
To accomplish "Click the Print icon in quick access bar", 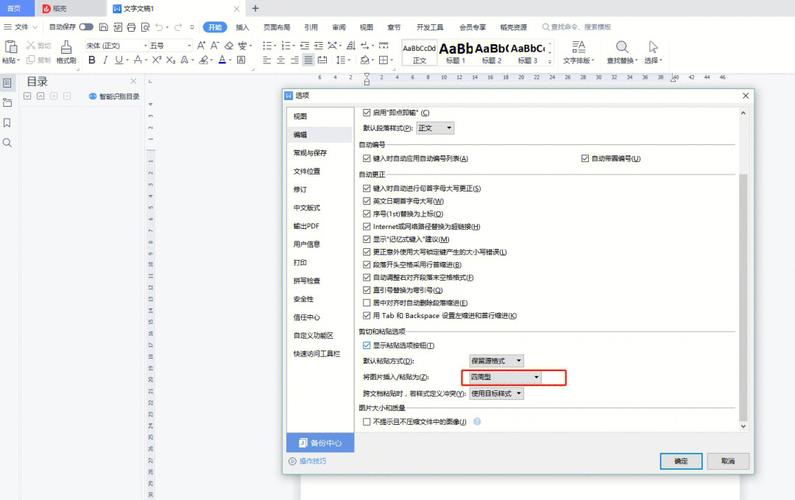I will click(131, 27).
